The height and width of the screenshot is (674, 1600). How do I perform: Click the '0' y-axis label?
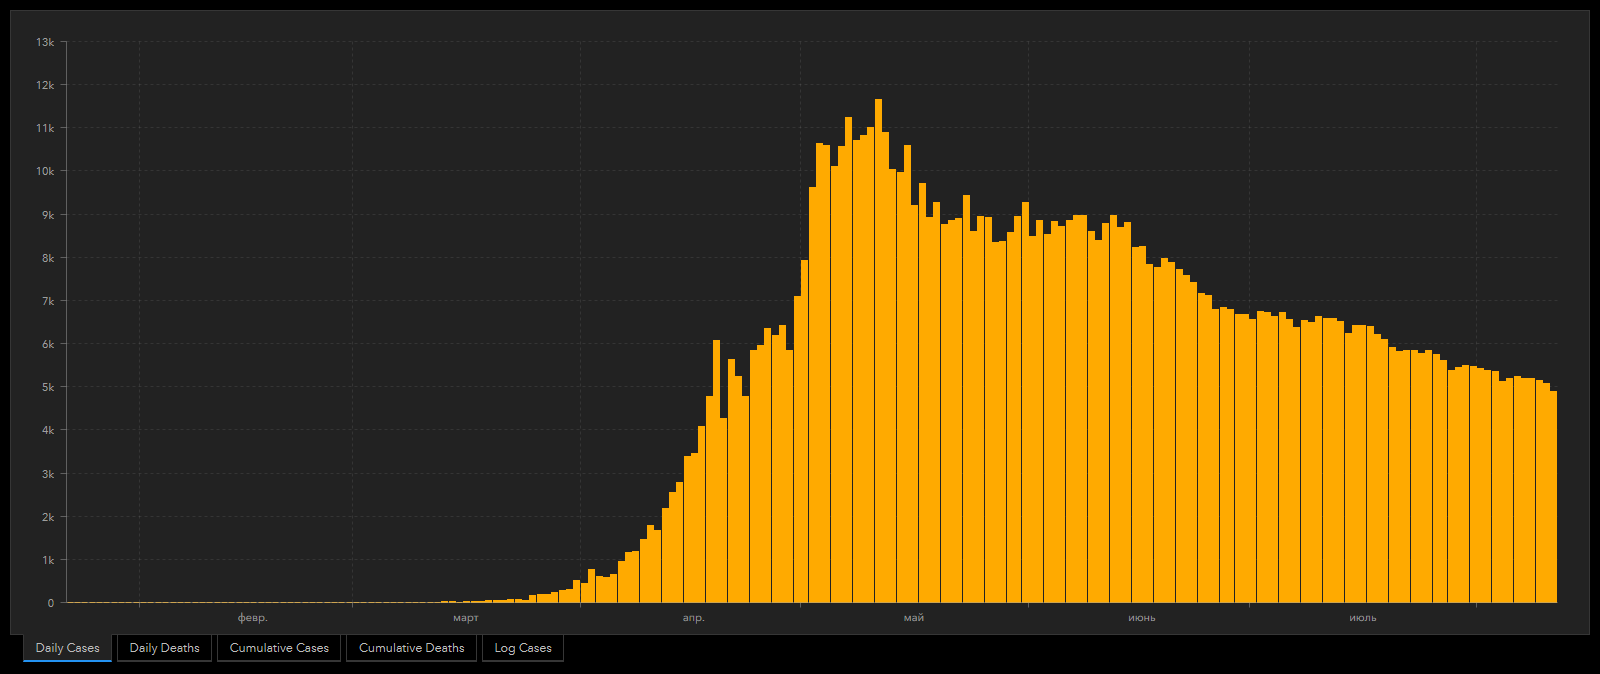(51, 603)
